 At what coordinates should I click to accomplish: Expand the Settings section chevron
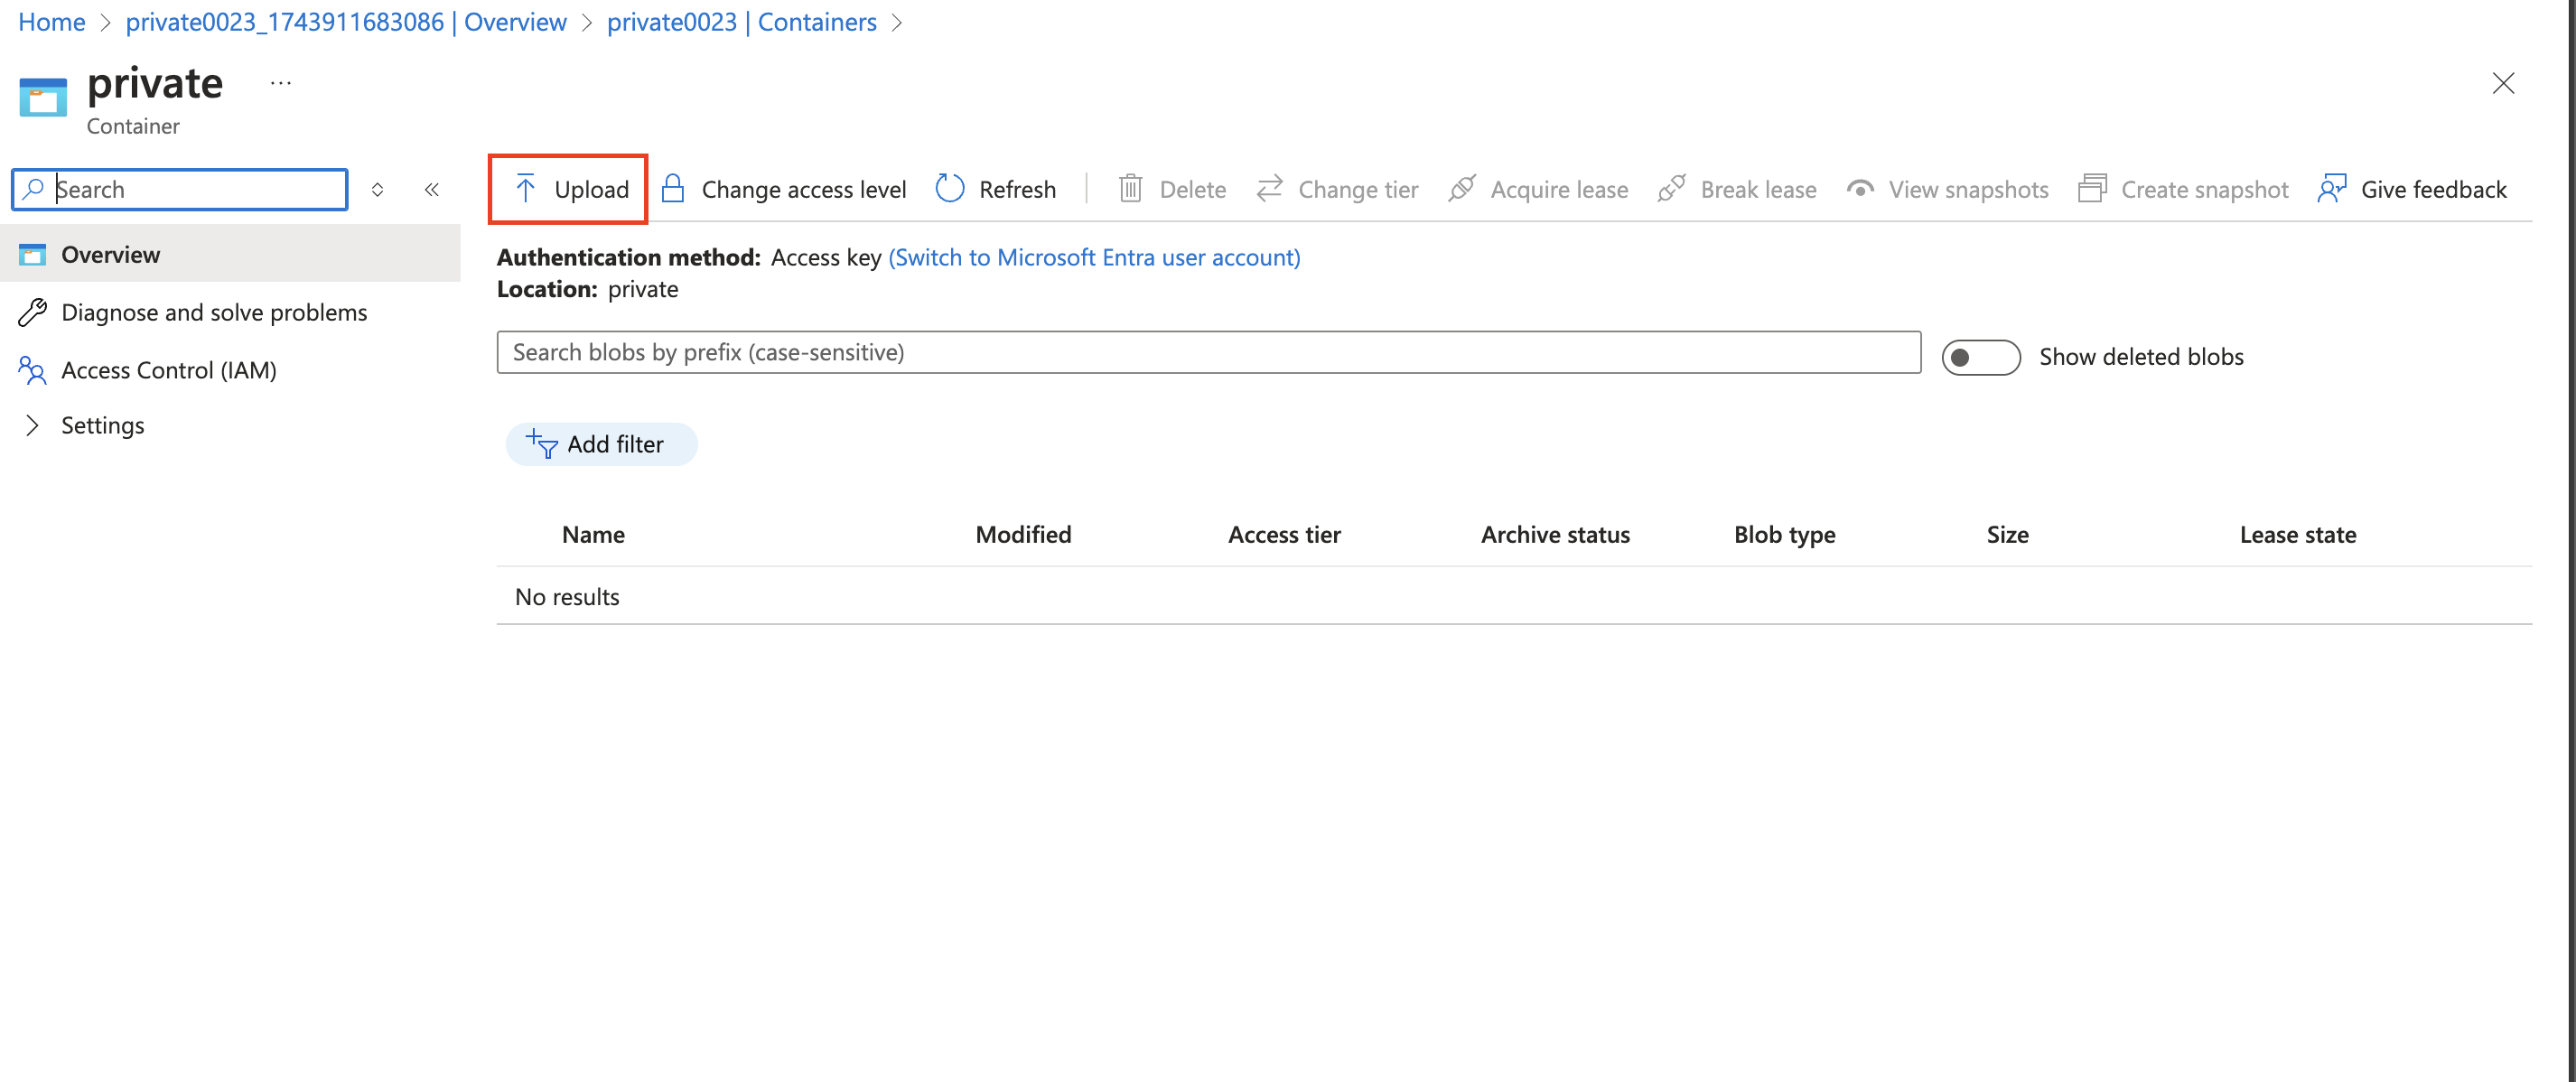click(x=32, y=426)
